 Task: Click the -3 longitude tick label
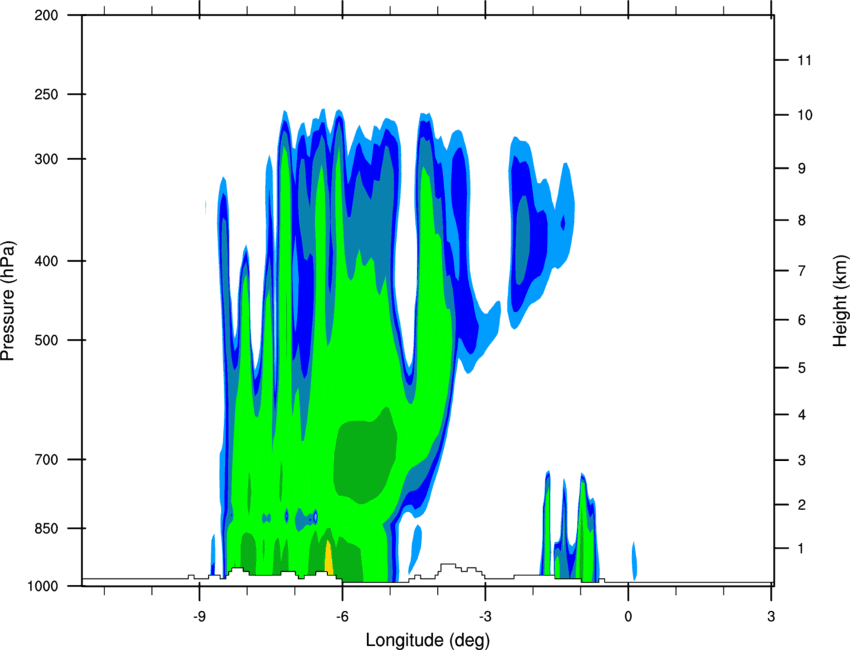(485, 617)
